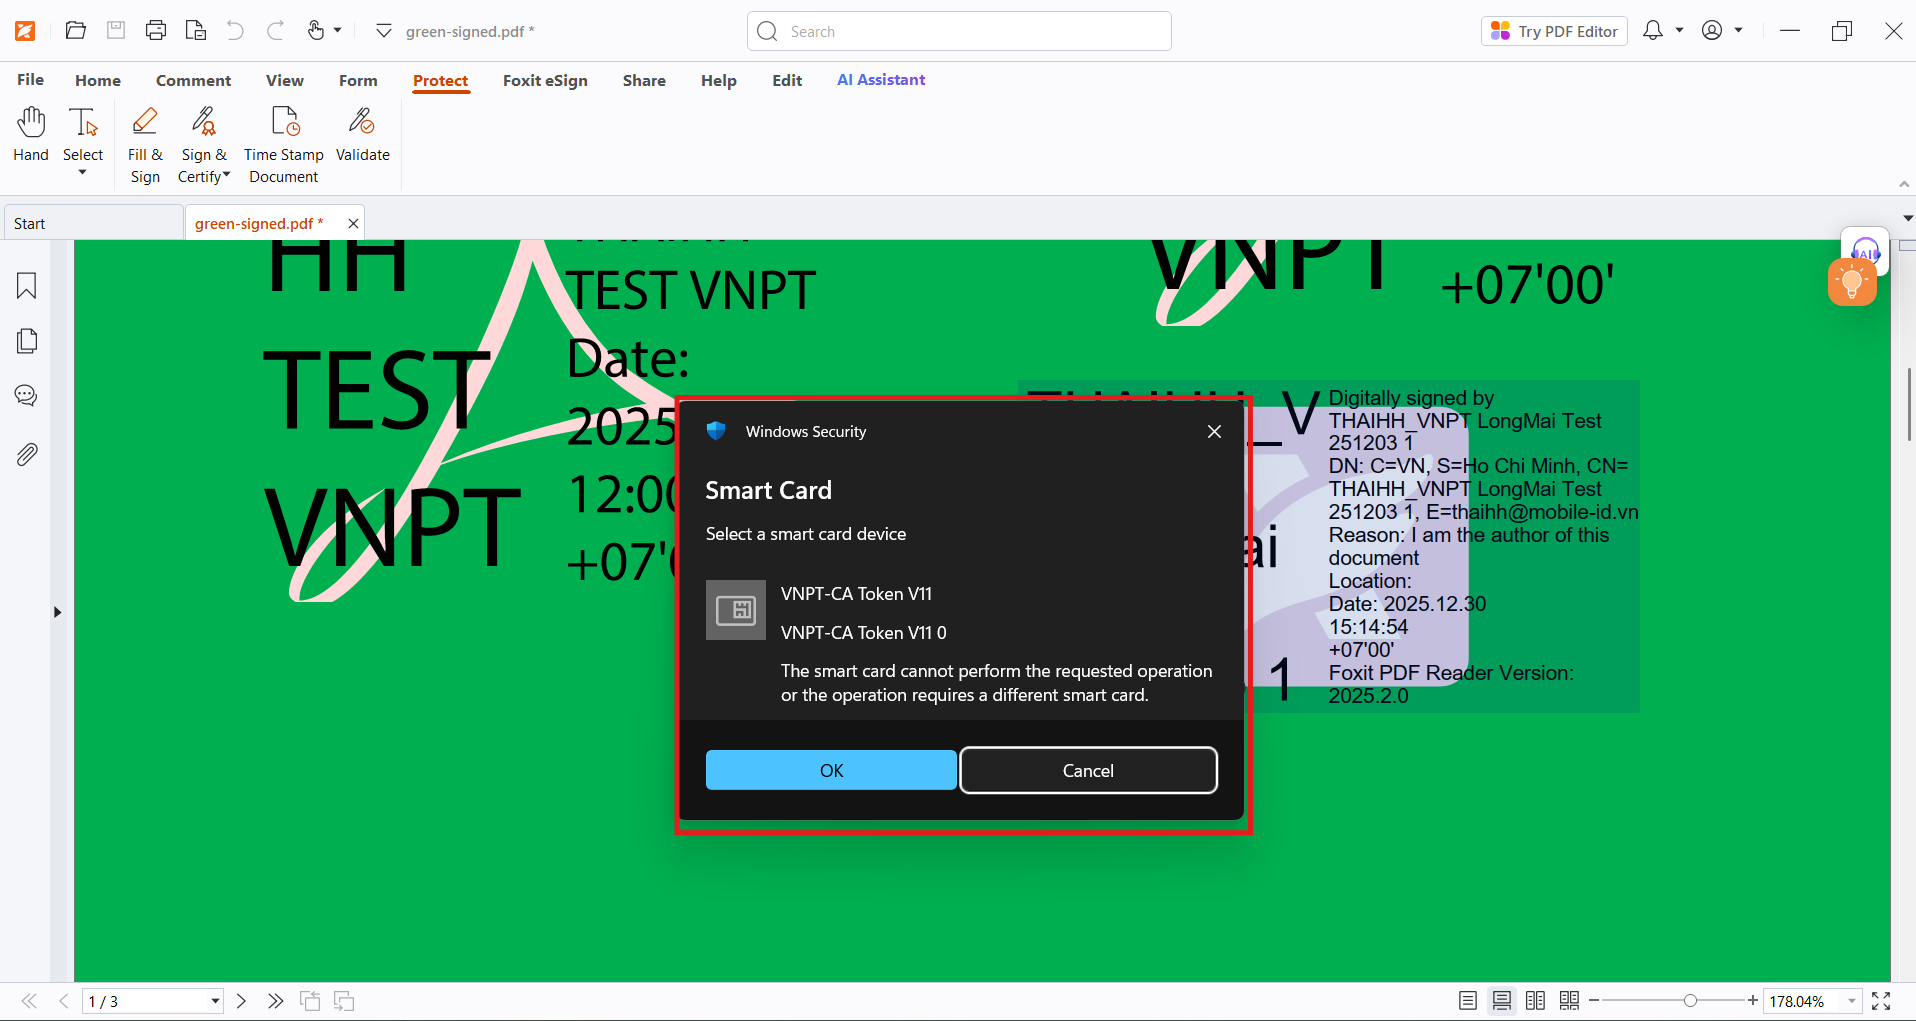Click the zoom out minus button
The height and width of the screenshot is (1021, 1916).
[1594, 1001]
